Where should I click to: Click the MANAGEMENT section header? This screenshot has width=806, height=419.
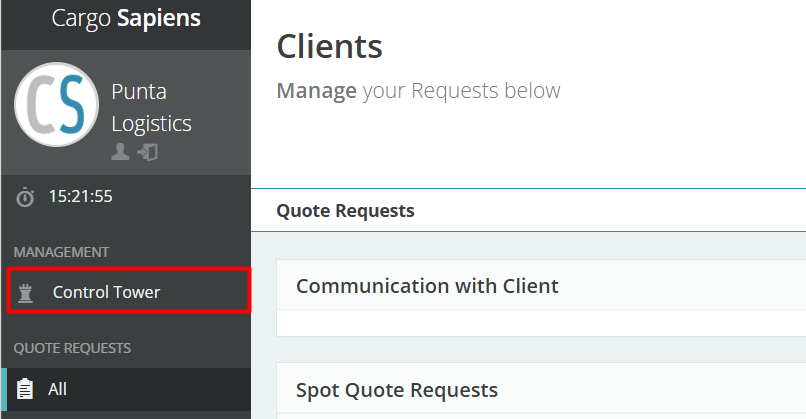pyautogui.click(x=61, y=252)
